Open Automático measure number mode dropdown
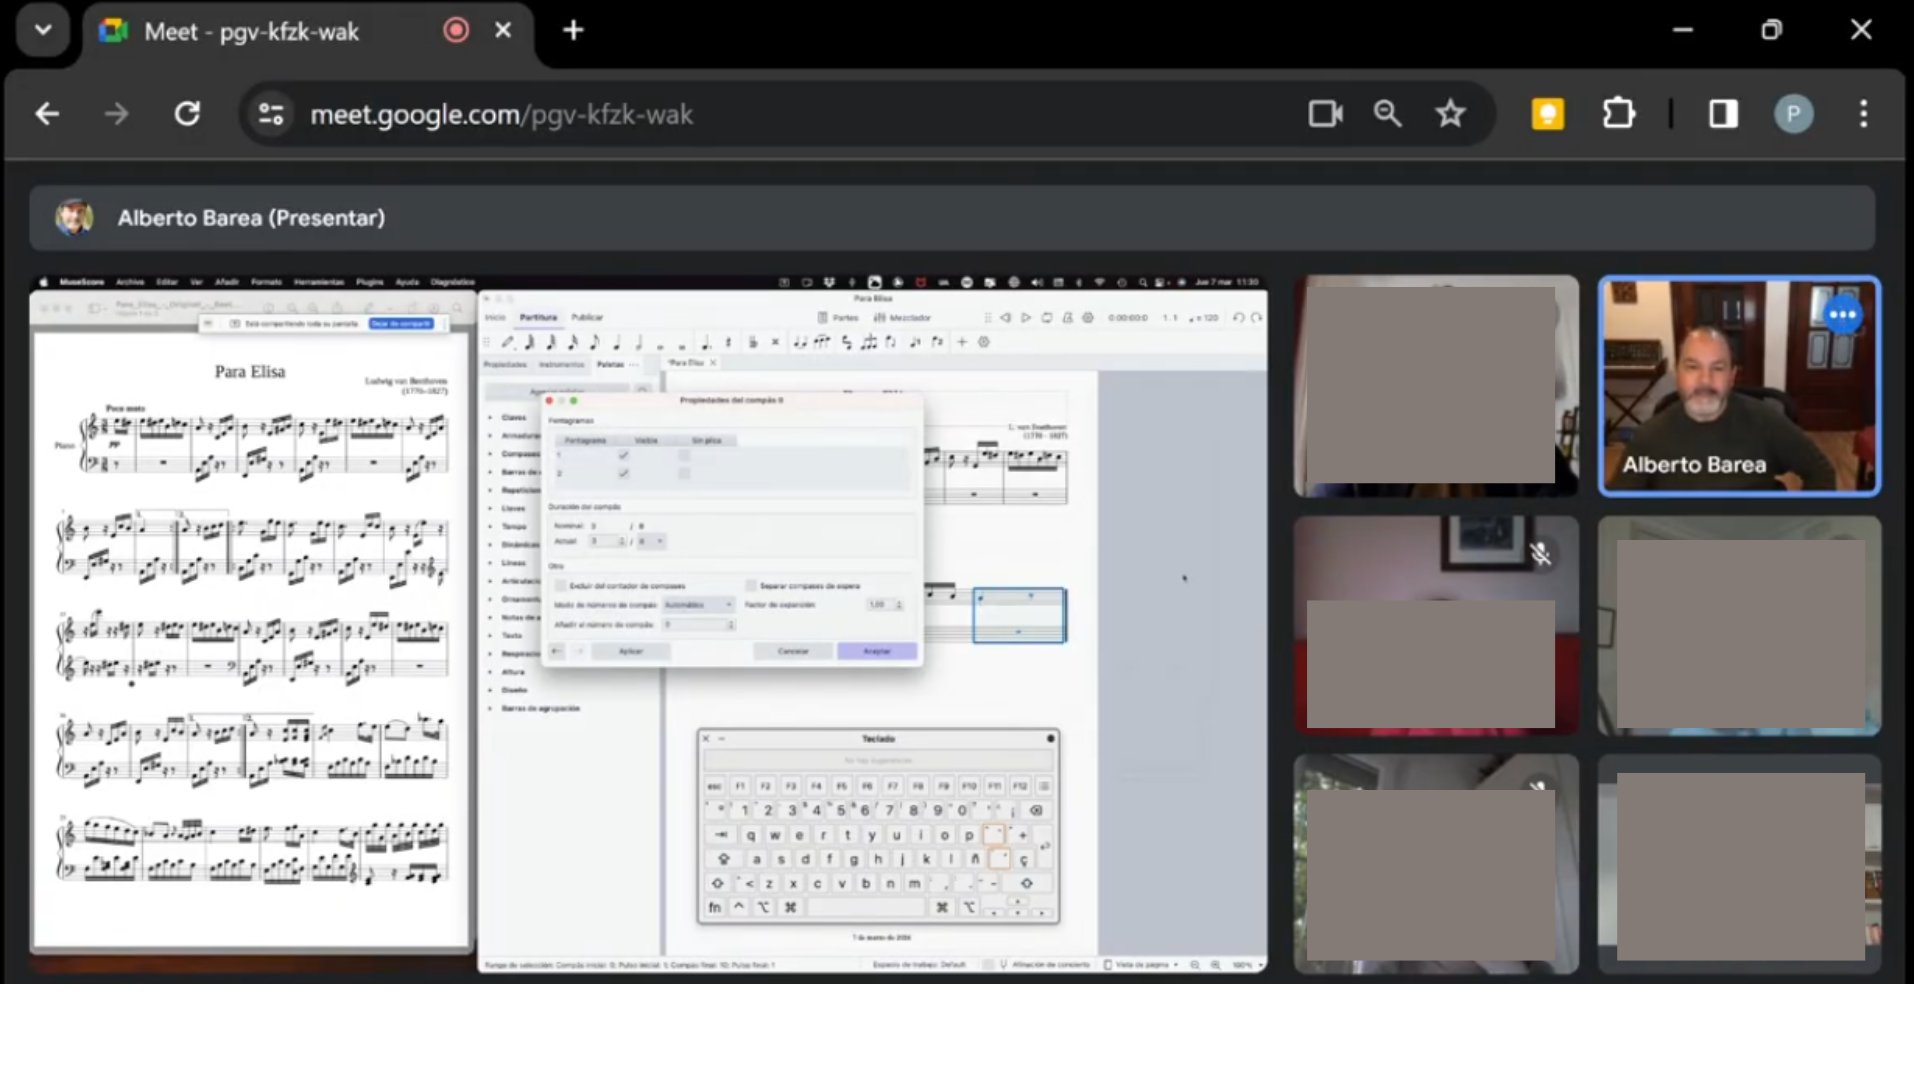The width and height of the screenshot is (1920, 1080). (x=699, y=605)
